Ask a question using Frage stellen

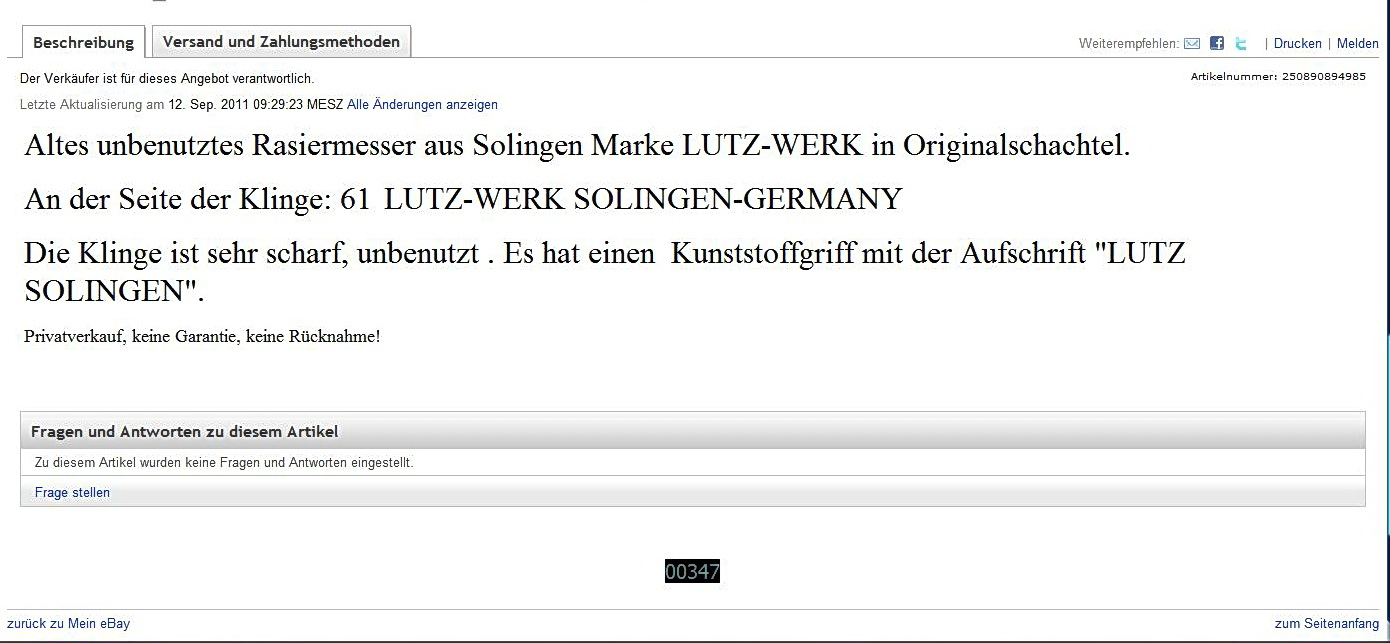pyautogui.click(x=72, y=493)
